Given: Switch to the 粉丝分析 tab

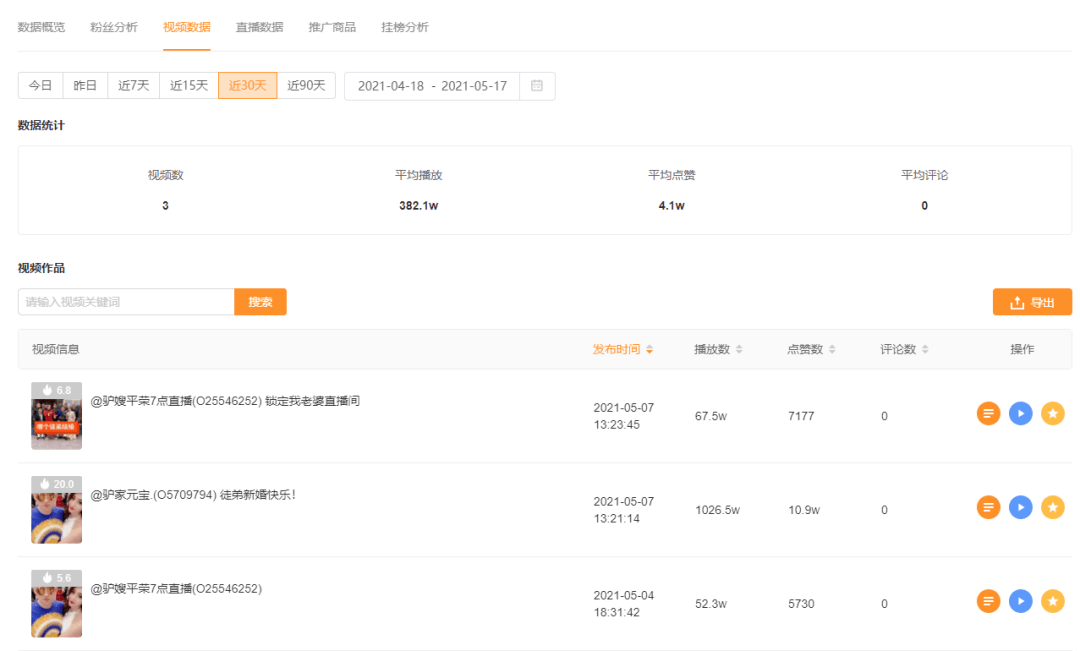Looking at the screenshot, I should tap(114, 27).
